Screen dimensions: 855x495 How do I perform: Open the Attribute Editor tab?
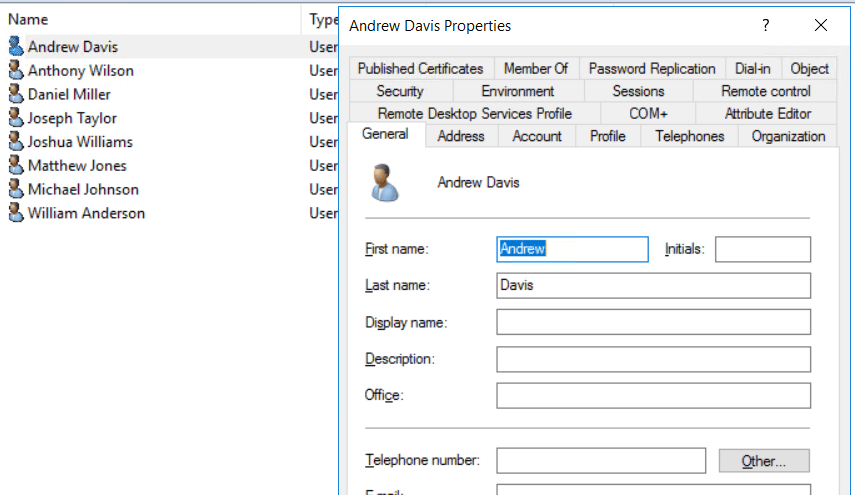[767, 113]
